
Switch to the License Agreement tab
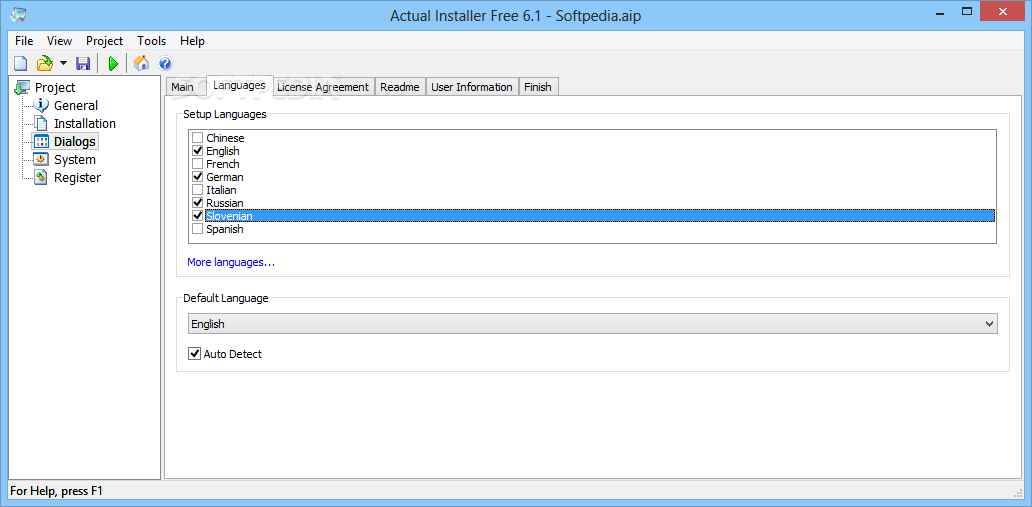(323, 87)
